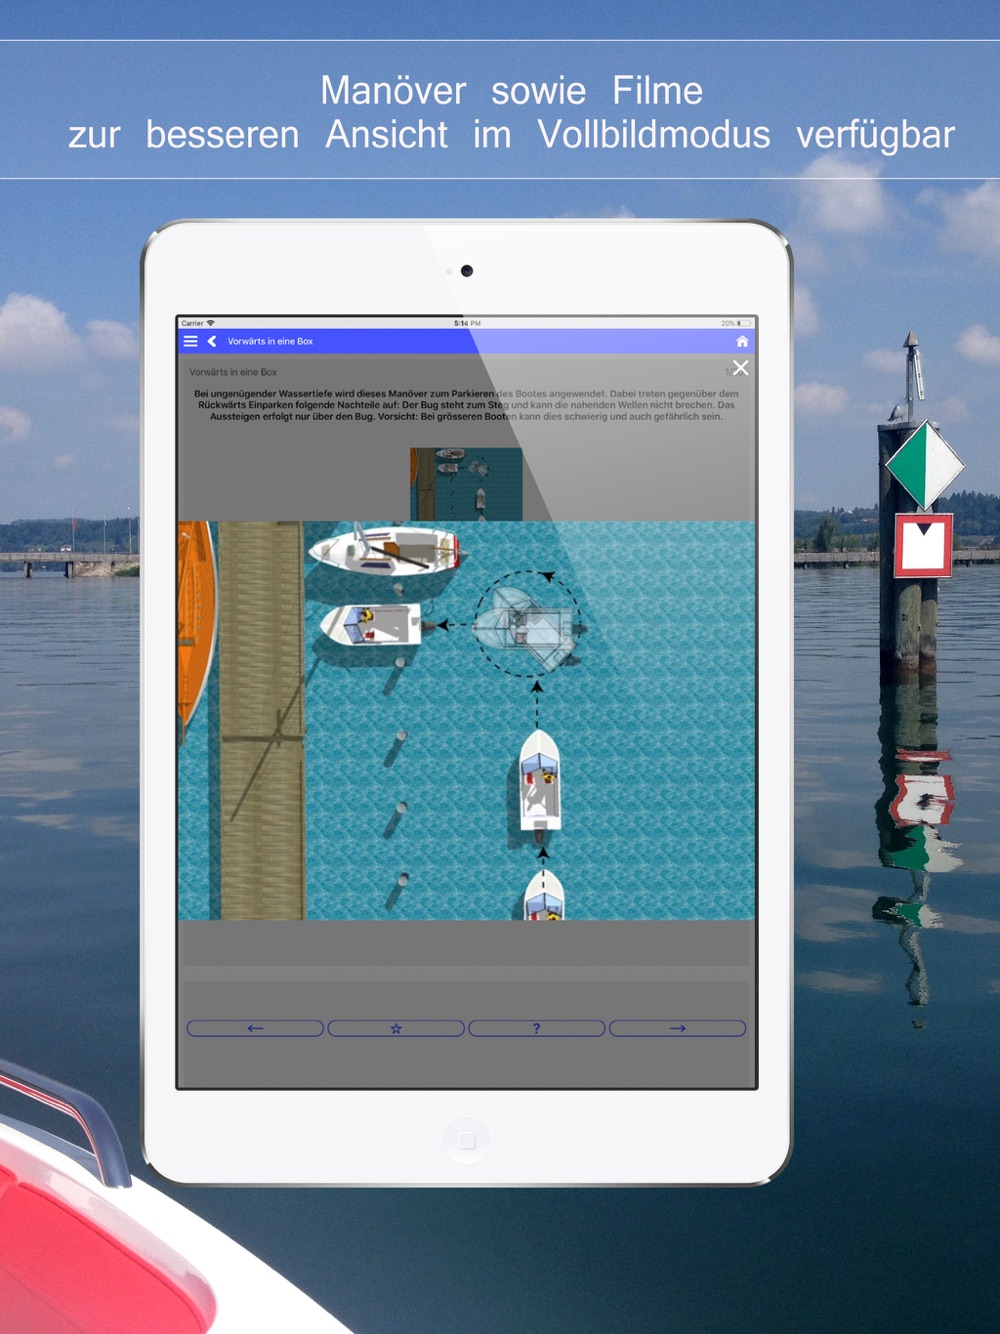Viewport: 1000px width, 1334px height.
Task: Tap the "Carrier" label in the status bar
Action: click(x=192, y=323)
